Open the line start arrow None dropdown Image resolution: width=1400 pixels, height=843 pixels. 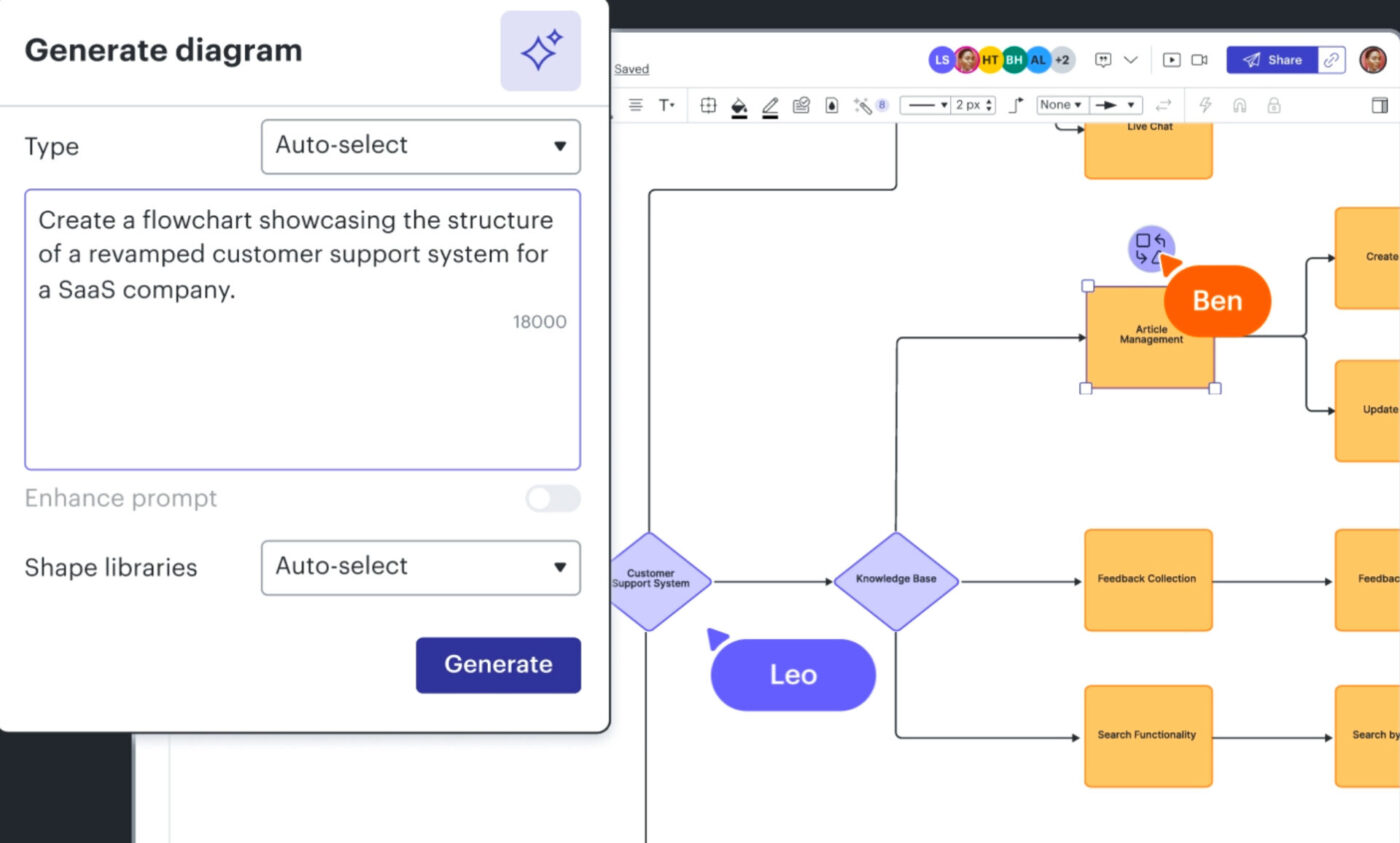pos(1059,105)
